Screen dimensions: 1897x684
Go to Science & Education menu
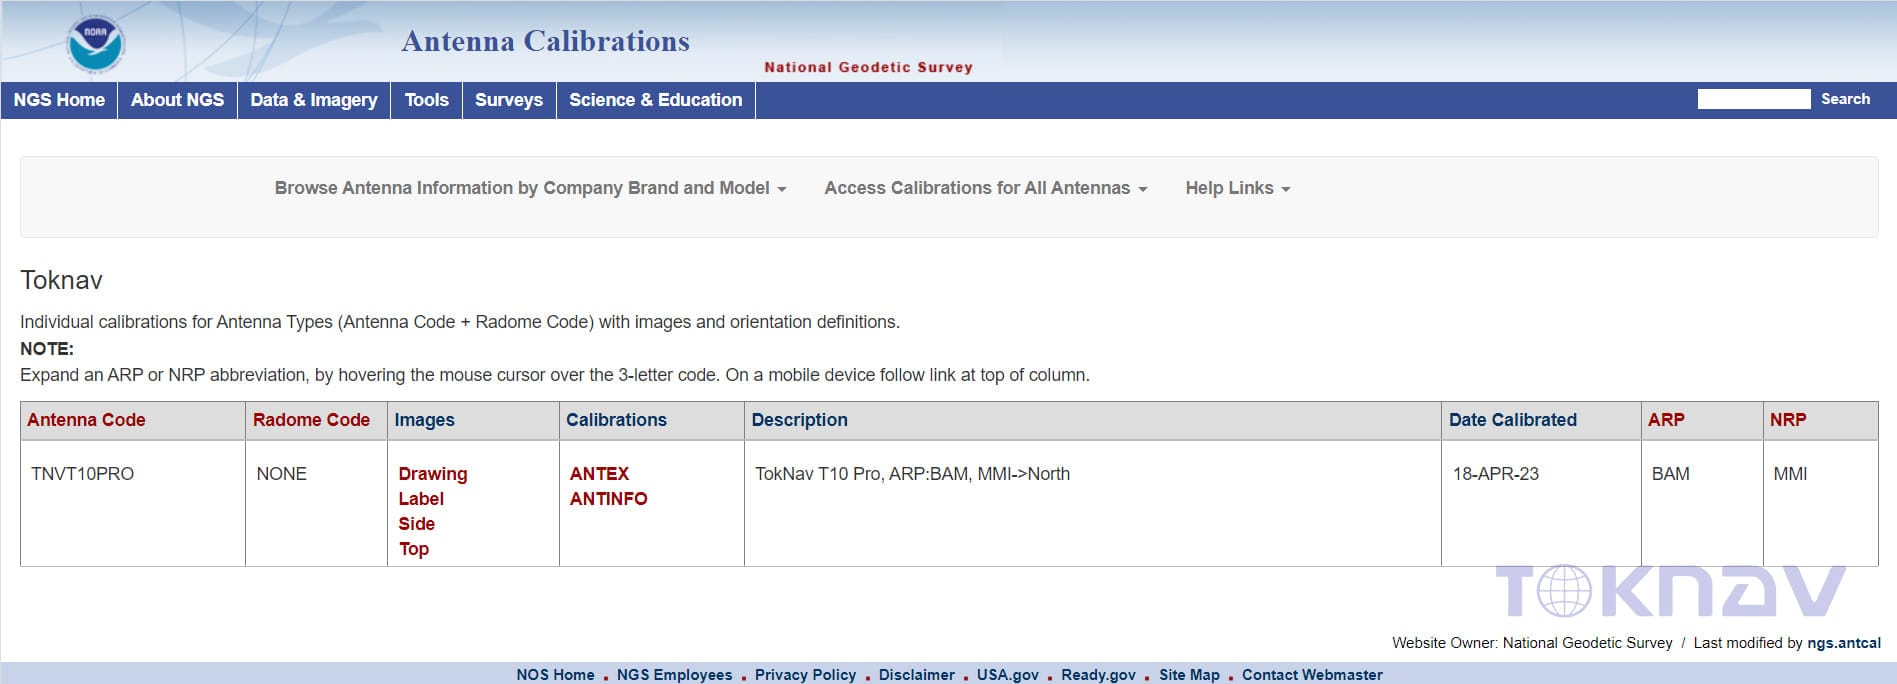click(x=655, y=100)
